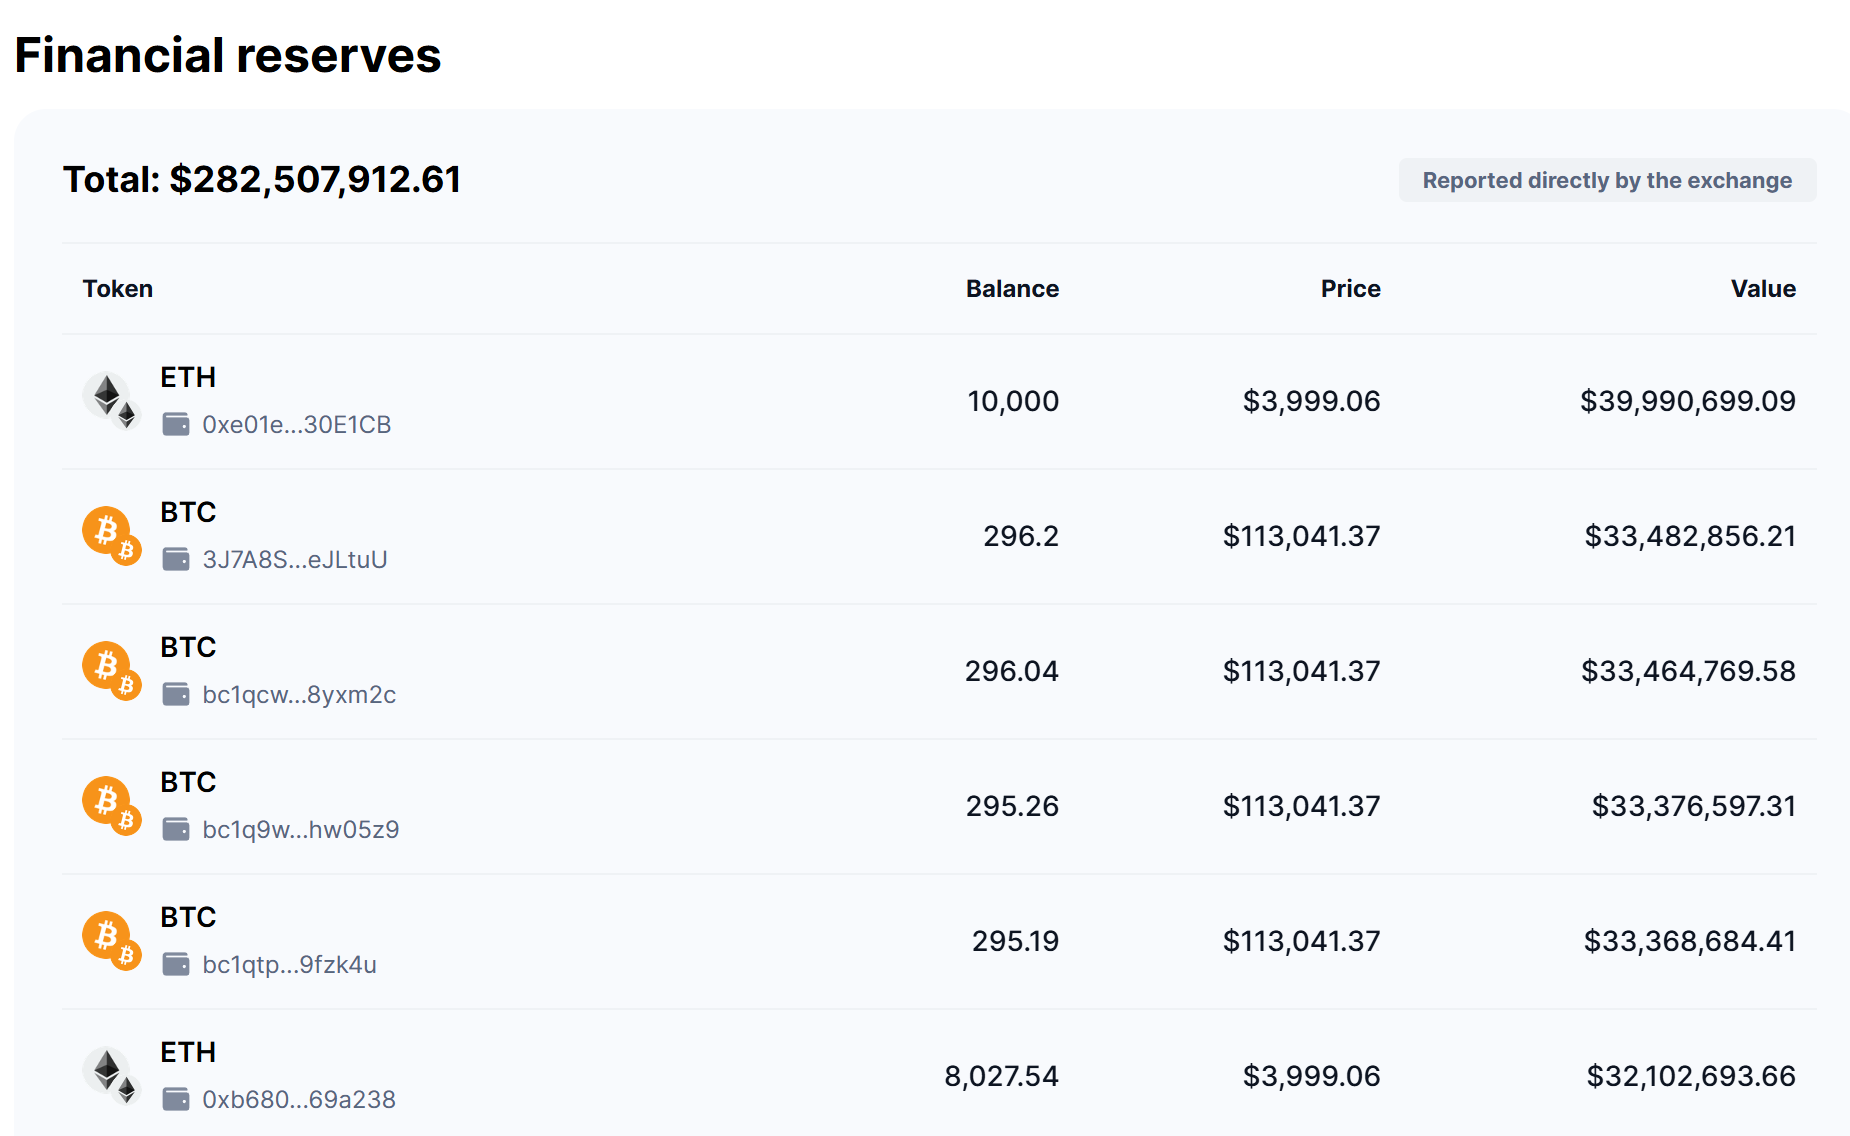This screenshot has height=1136, width=1850.
Task: Click the wallet icon before bc1qcw...8yxm2c
Action: 176,694
